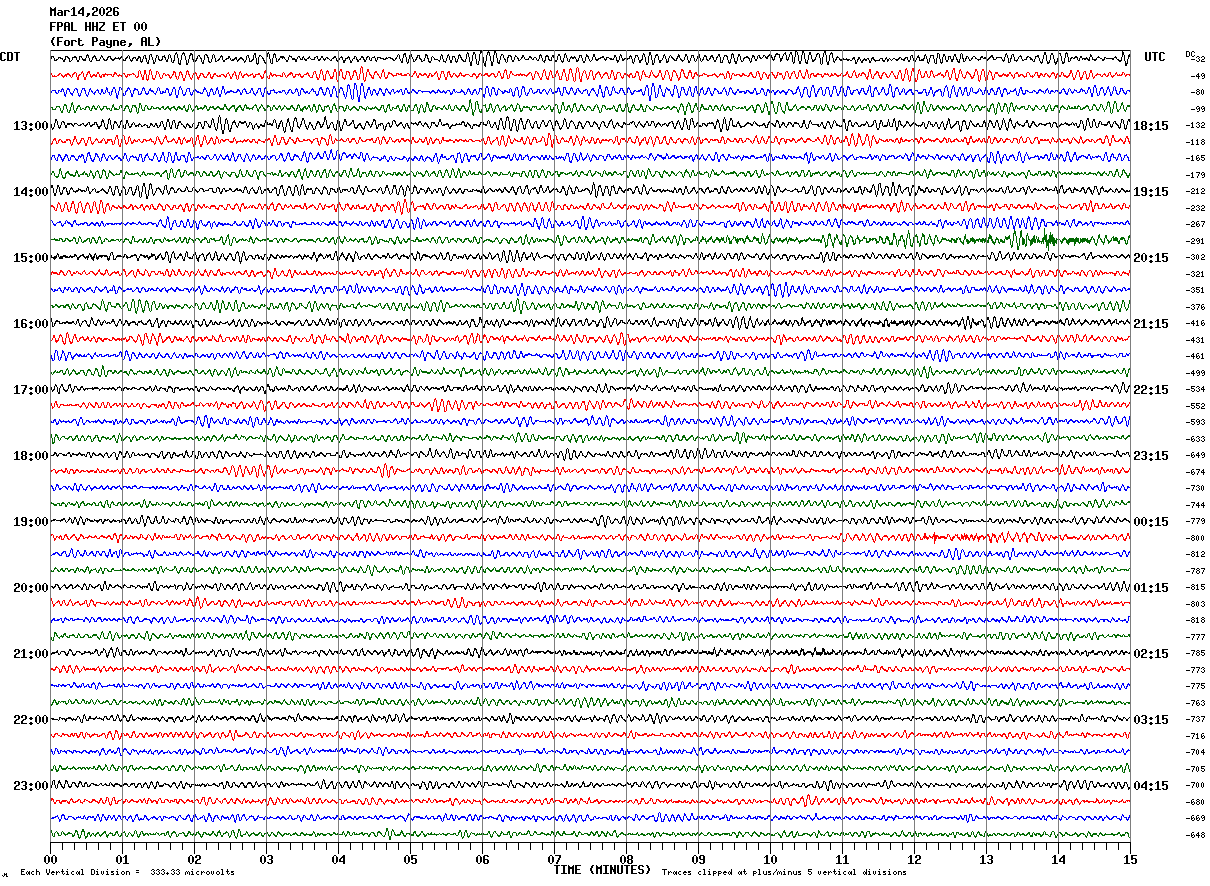Click the 02:15 UTC time label
Viewport: 1210px width, 886px height.
1150,654
